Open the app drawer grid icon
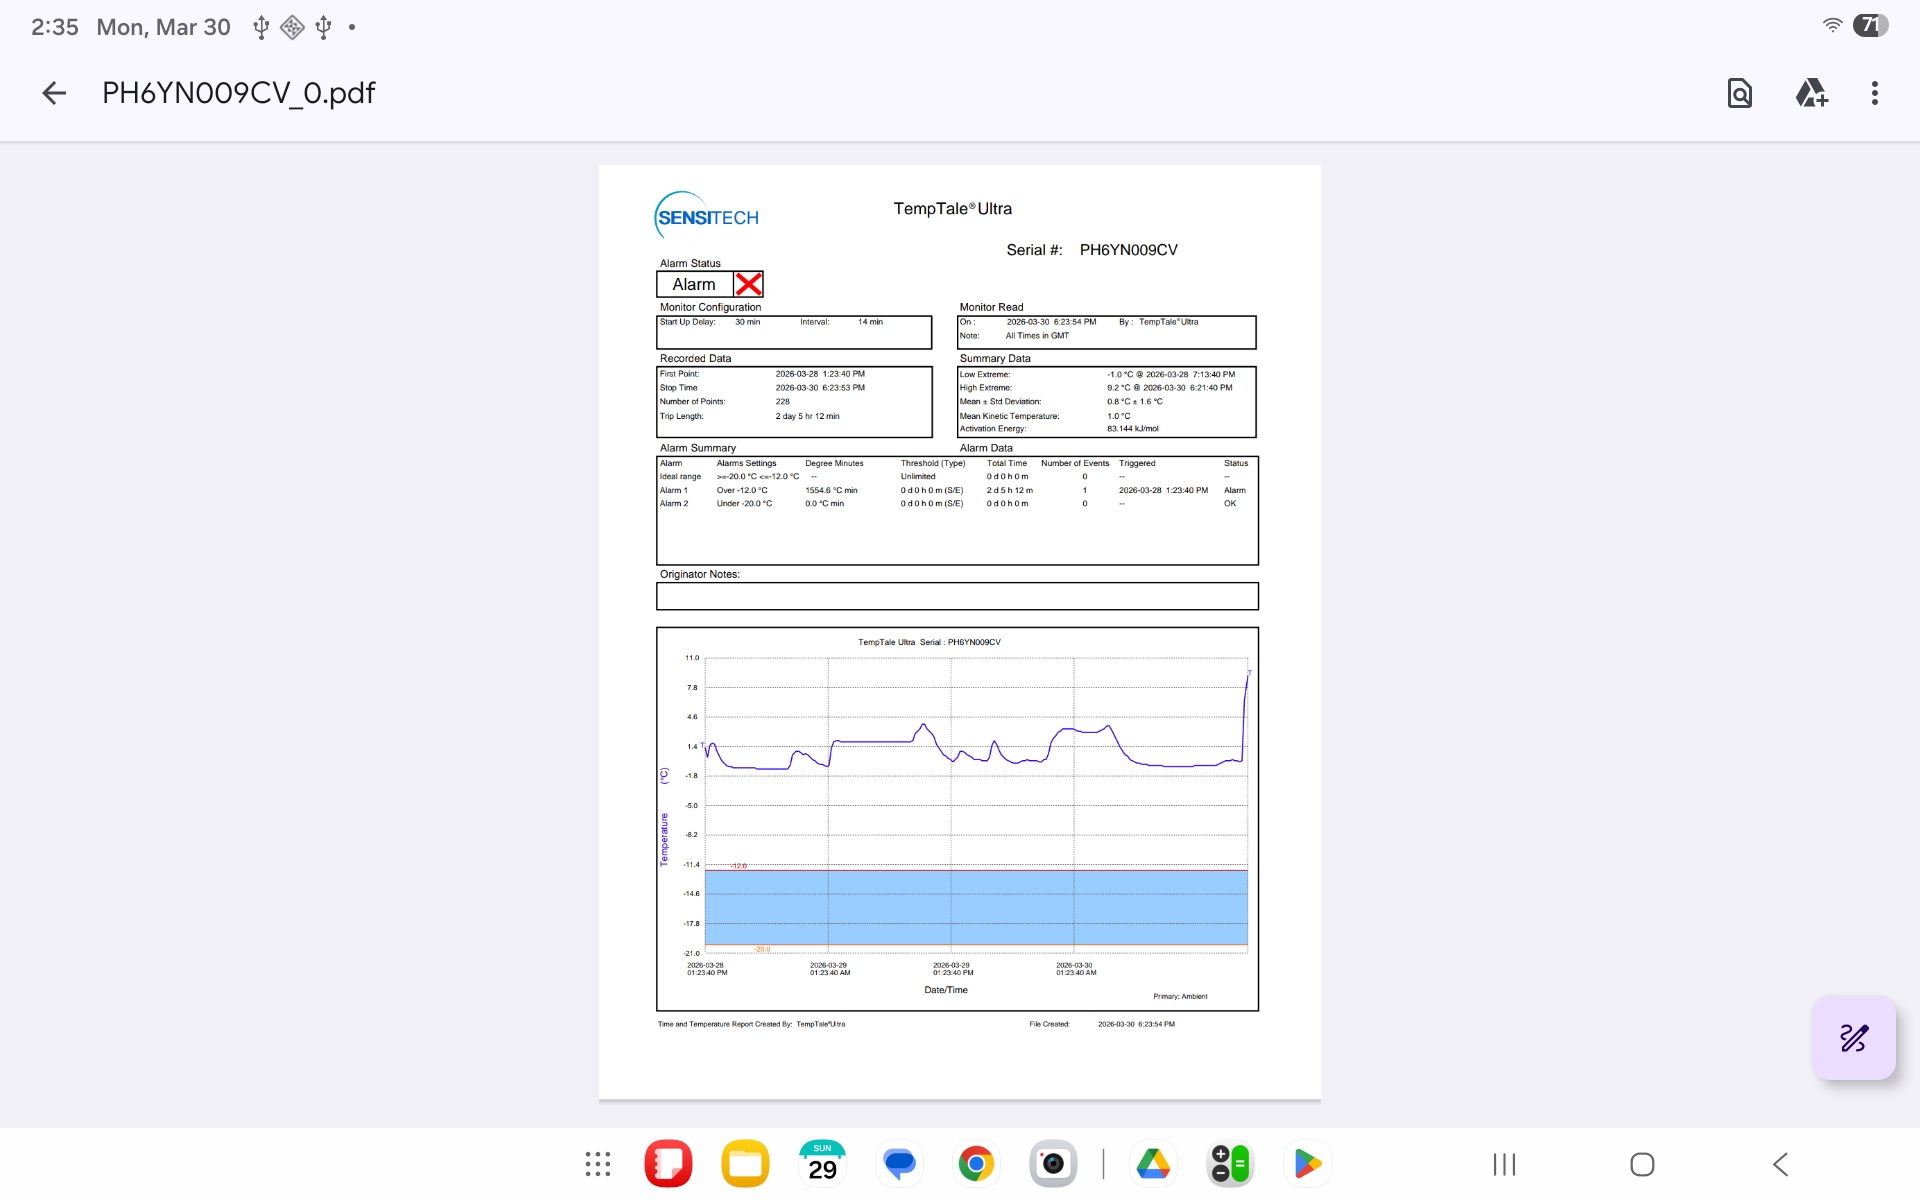The image size is (1920, 1200). (598, 1164)
